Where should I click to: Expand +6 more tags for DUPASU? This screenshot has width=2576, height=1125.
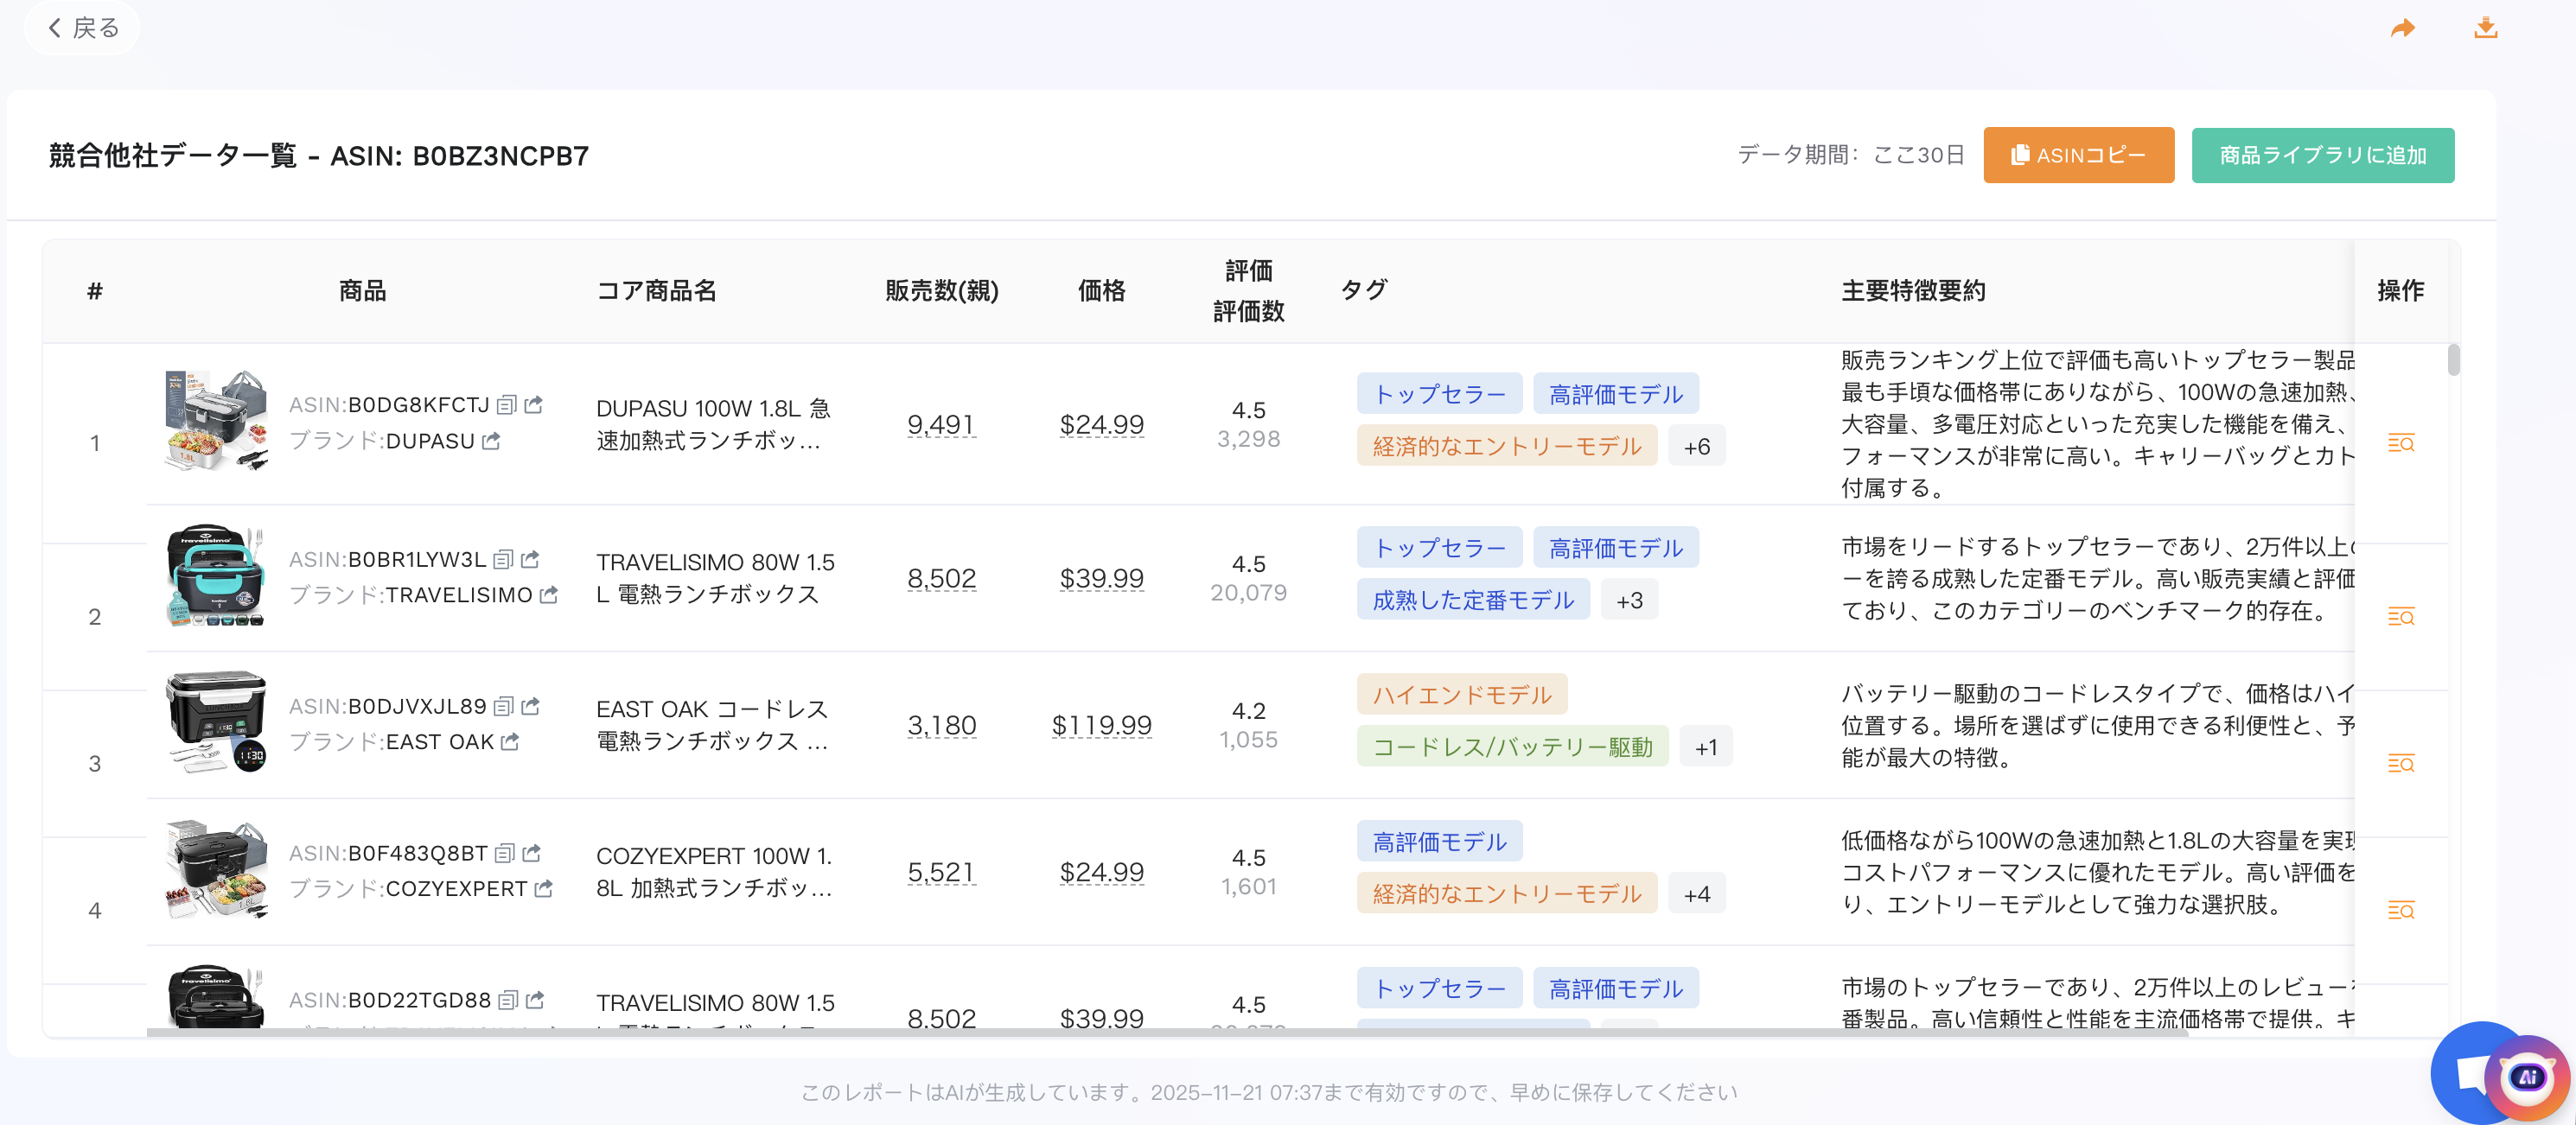pyautogui.click(x=1696, y=446)
